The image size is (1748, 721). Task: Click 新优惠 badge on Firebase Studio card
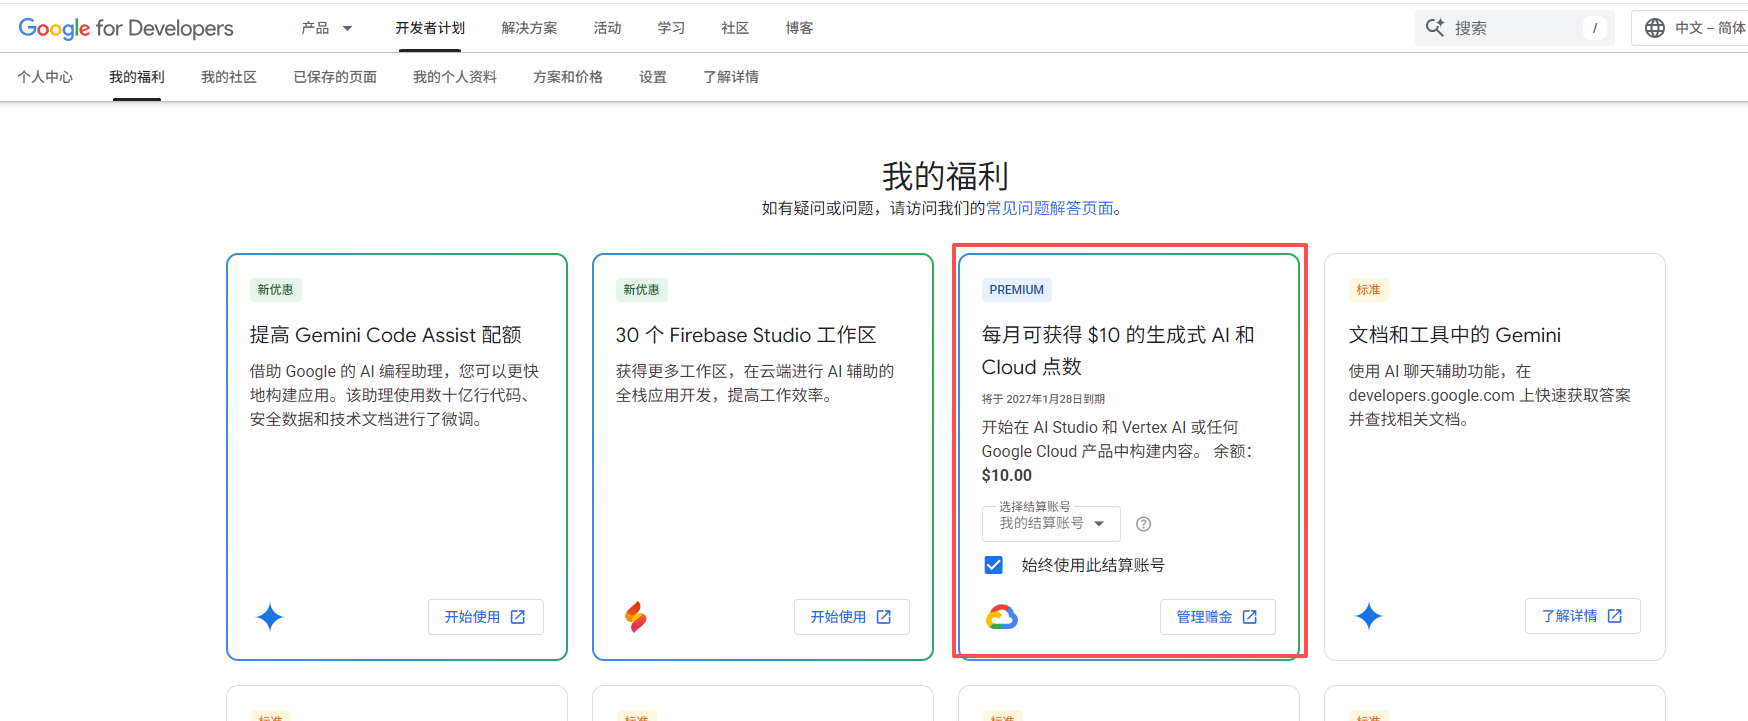642,290
